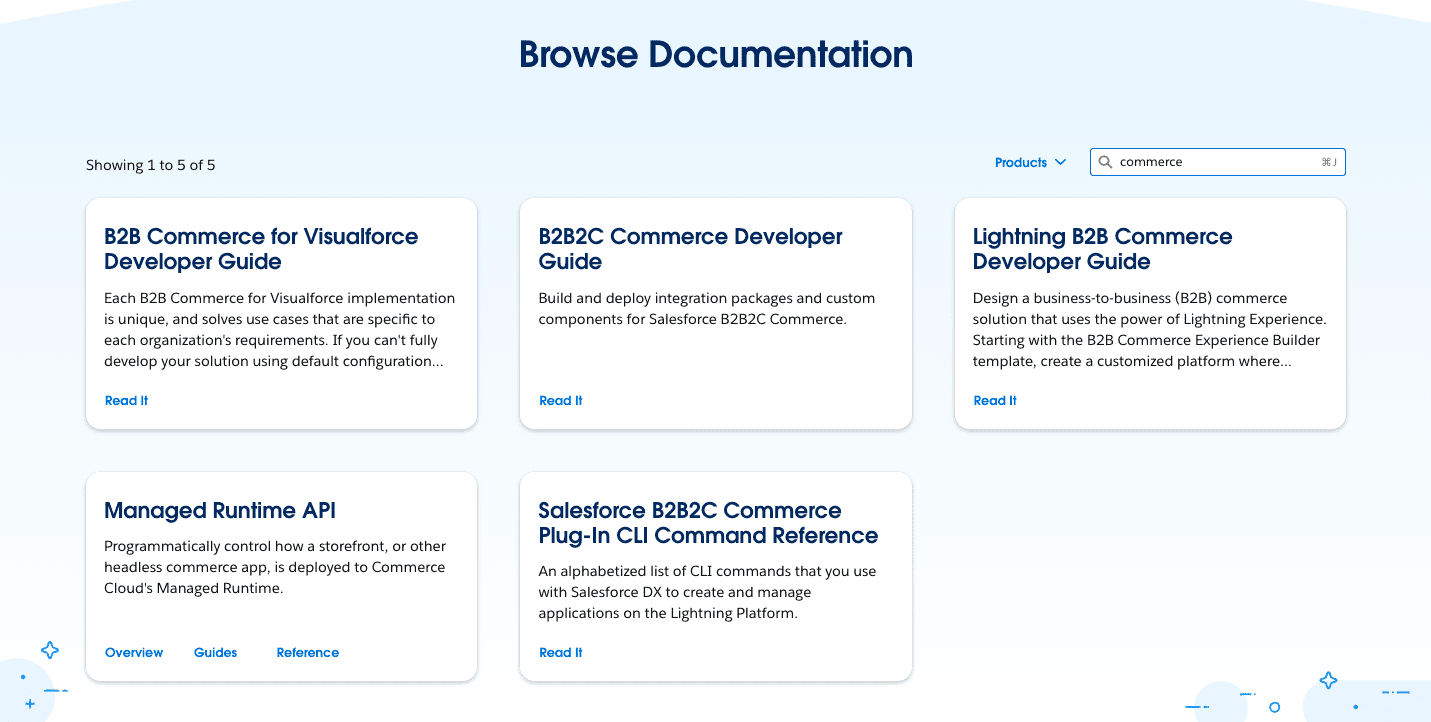This screenshot has height=722, width=1431.
Task: Select Overview link in Managed Runtime API card
Action: [134, 653]
